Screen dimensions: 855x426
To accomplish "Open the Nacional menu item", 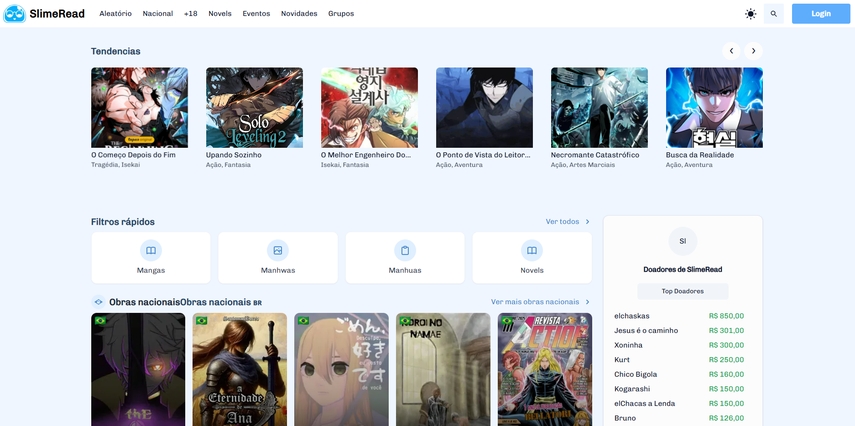I will click(158, 14).
